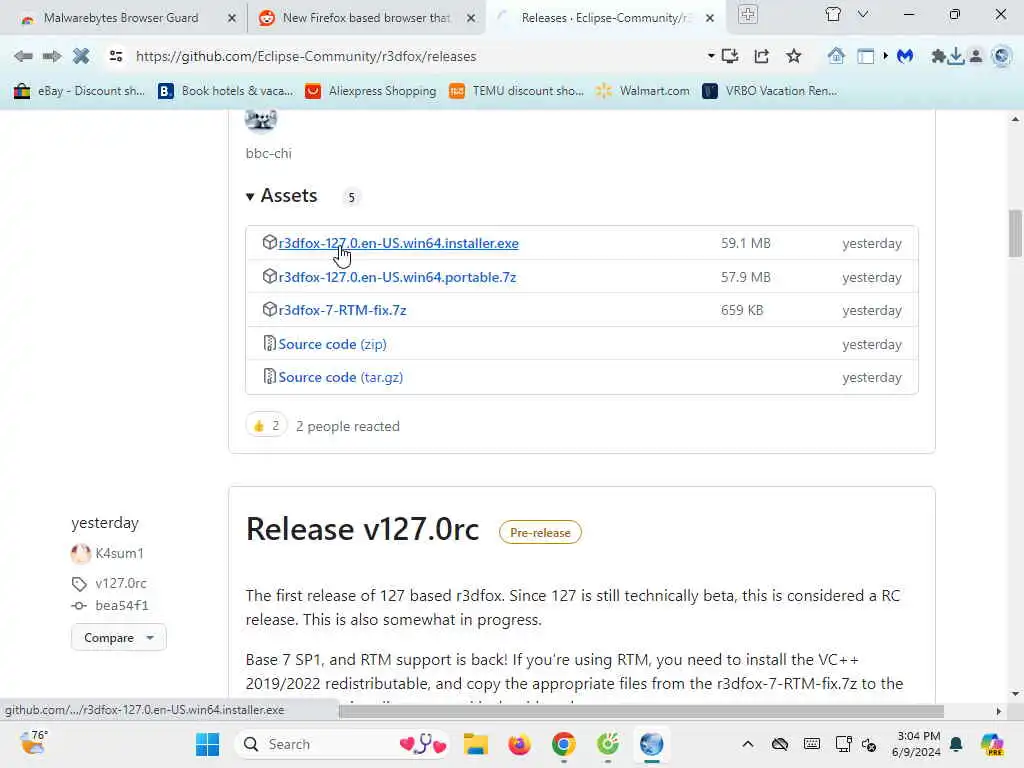Go to the home page icon

(836, 56)
